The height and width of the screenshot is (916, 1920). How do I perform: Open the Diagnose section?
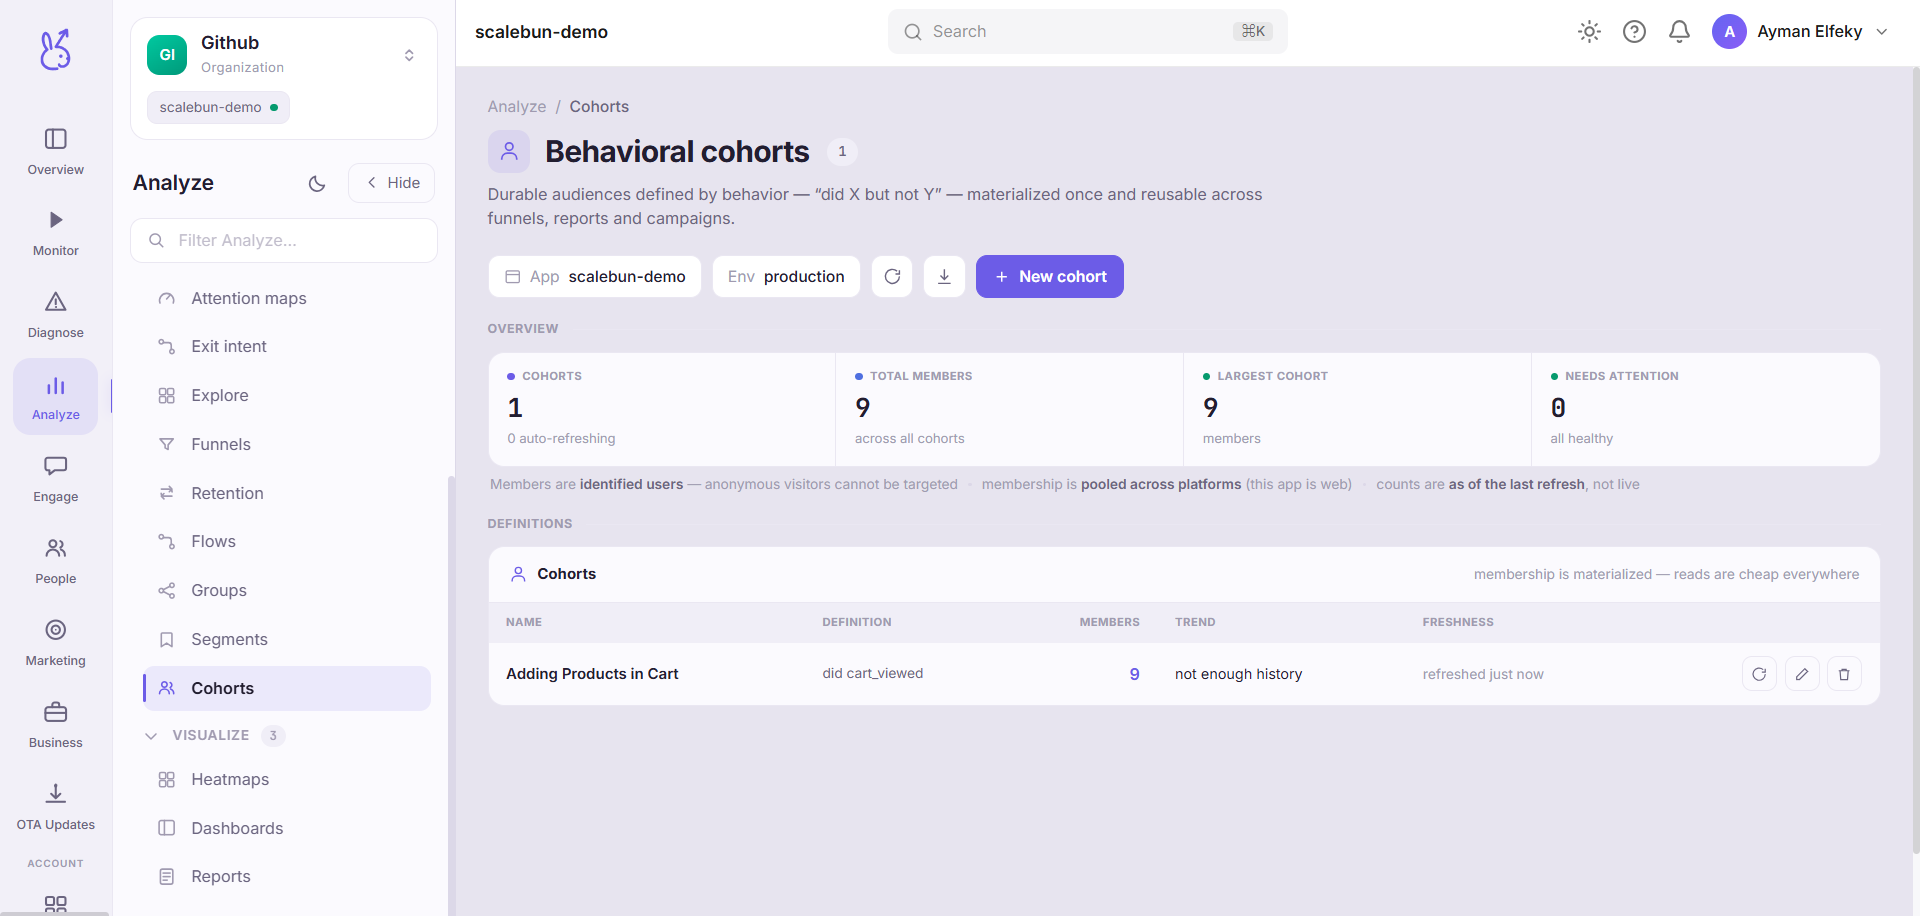click(x=56, y=316)
